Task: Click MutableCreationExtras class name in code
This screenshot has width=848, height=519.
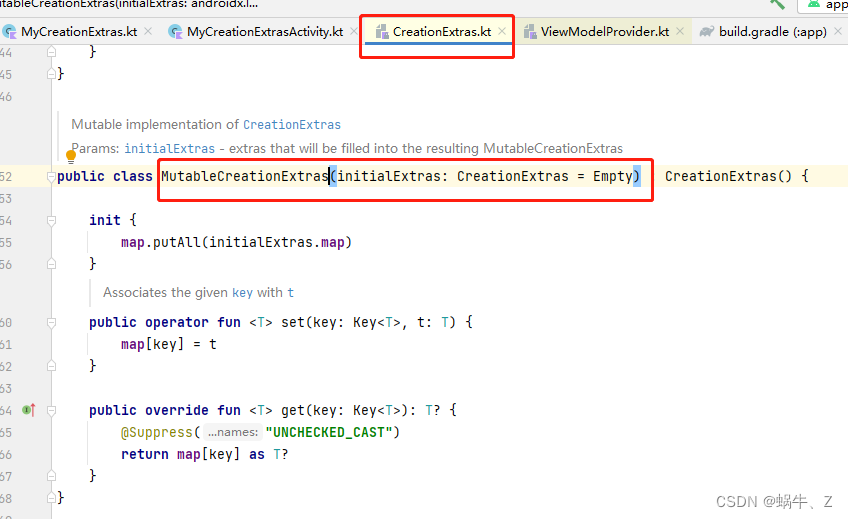Action: pyautogui.click(x=245, y=176)
